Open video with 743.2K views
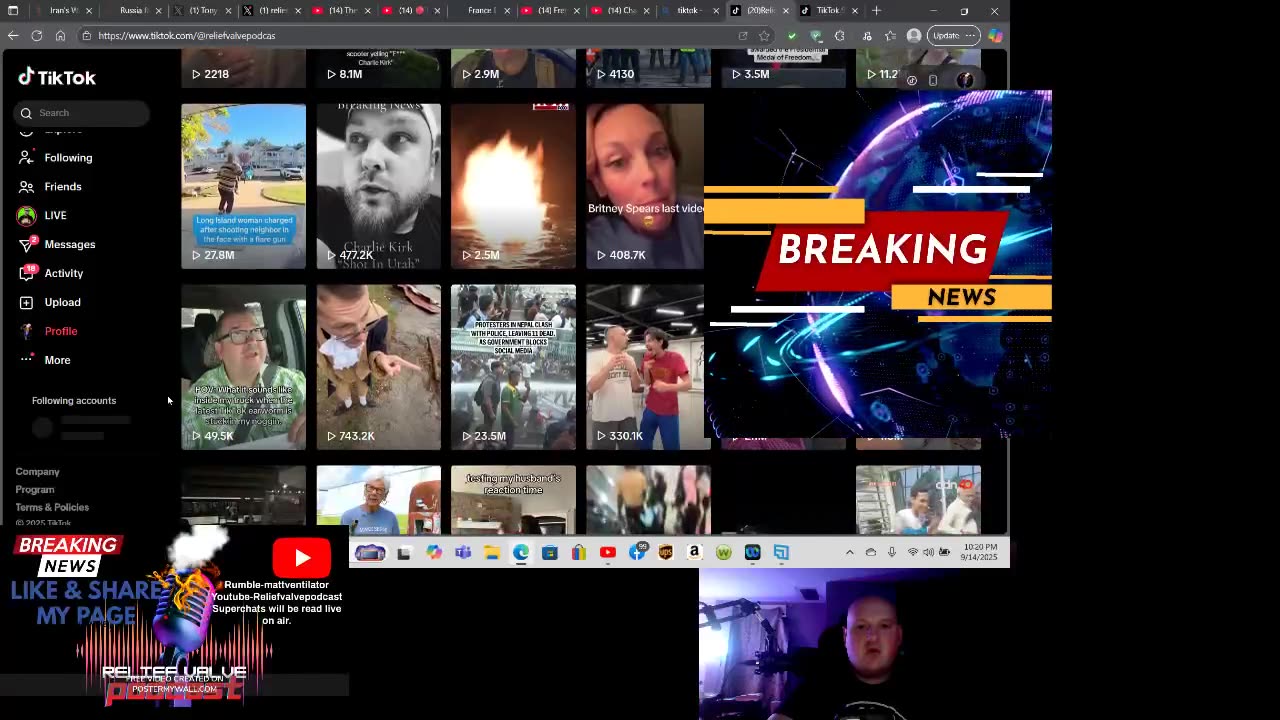Image resolution: width=1280 pixels, height=720 pixels. [378, 367]
